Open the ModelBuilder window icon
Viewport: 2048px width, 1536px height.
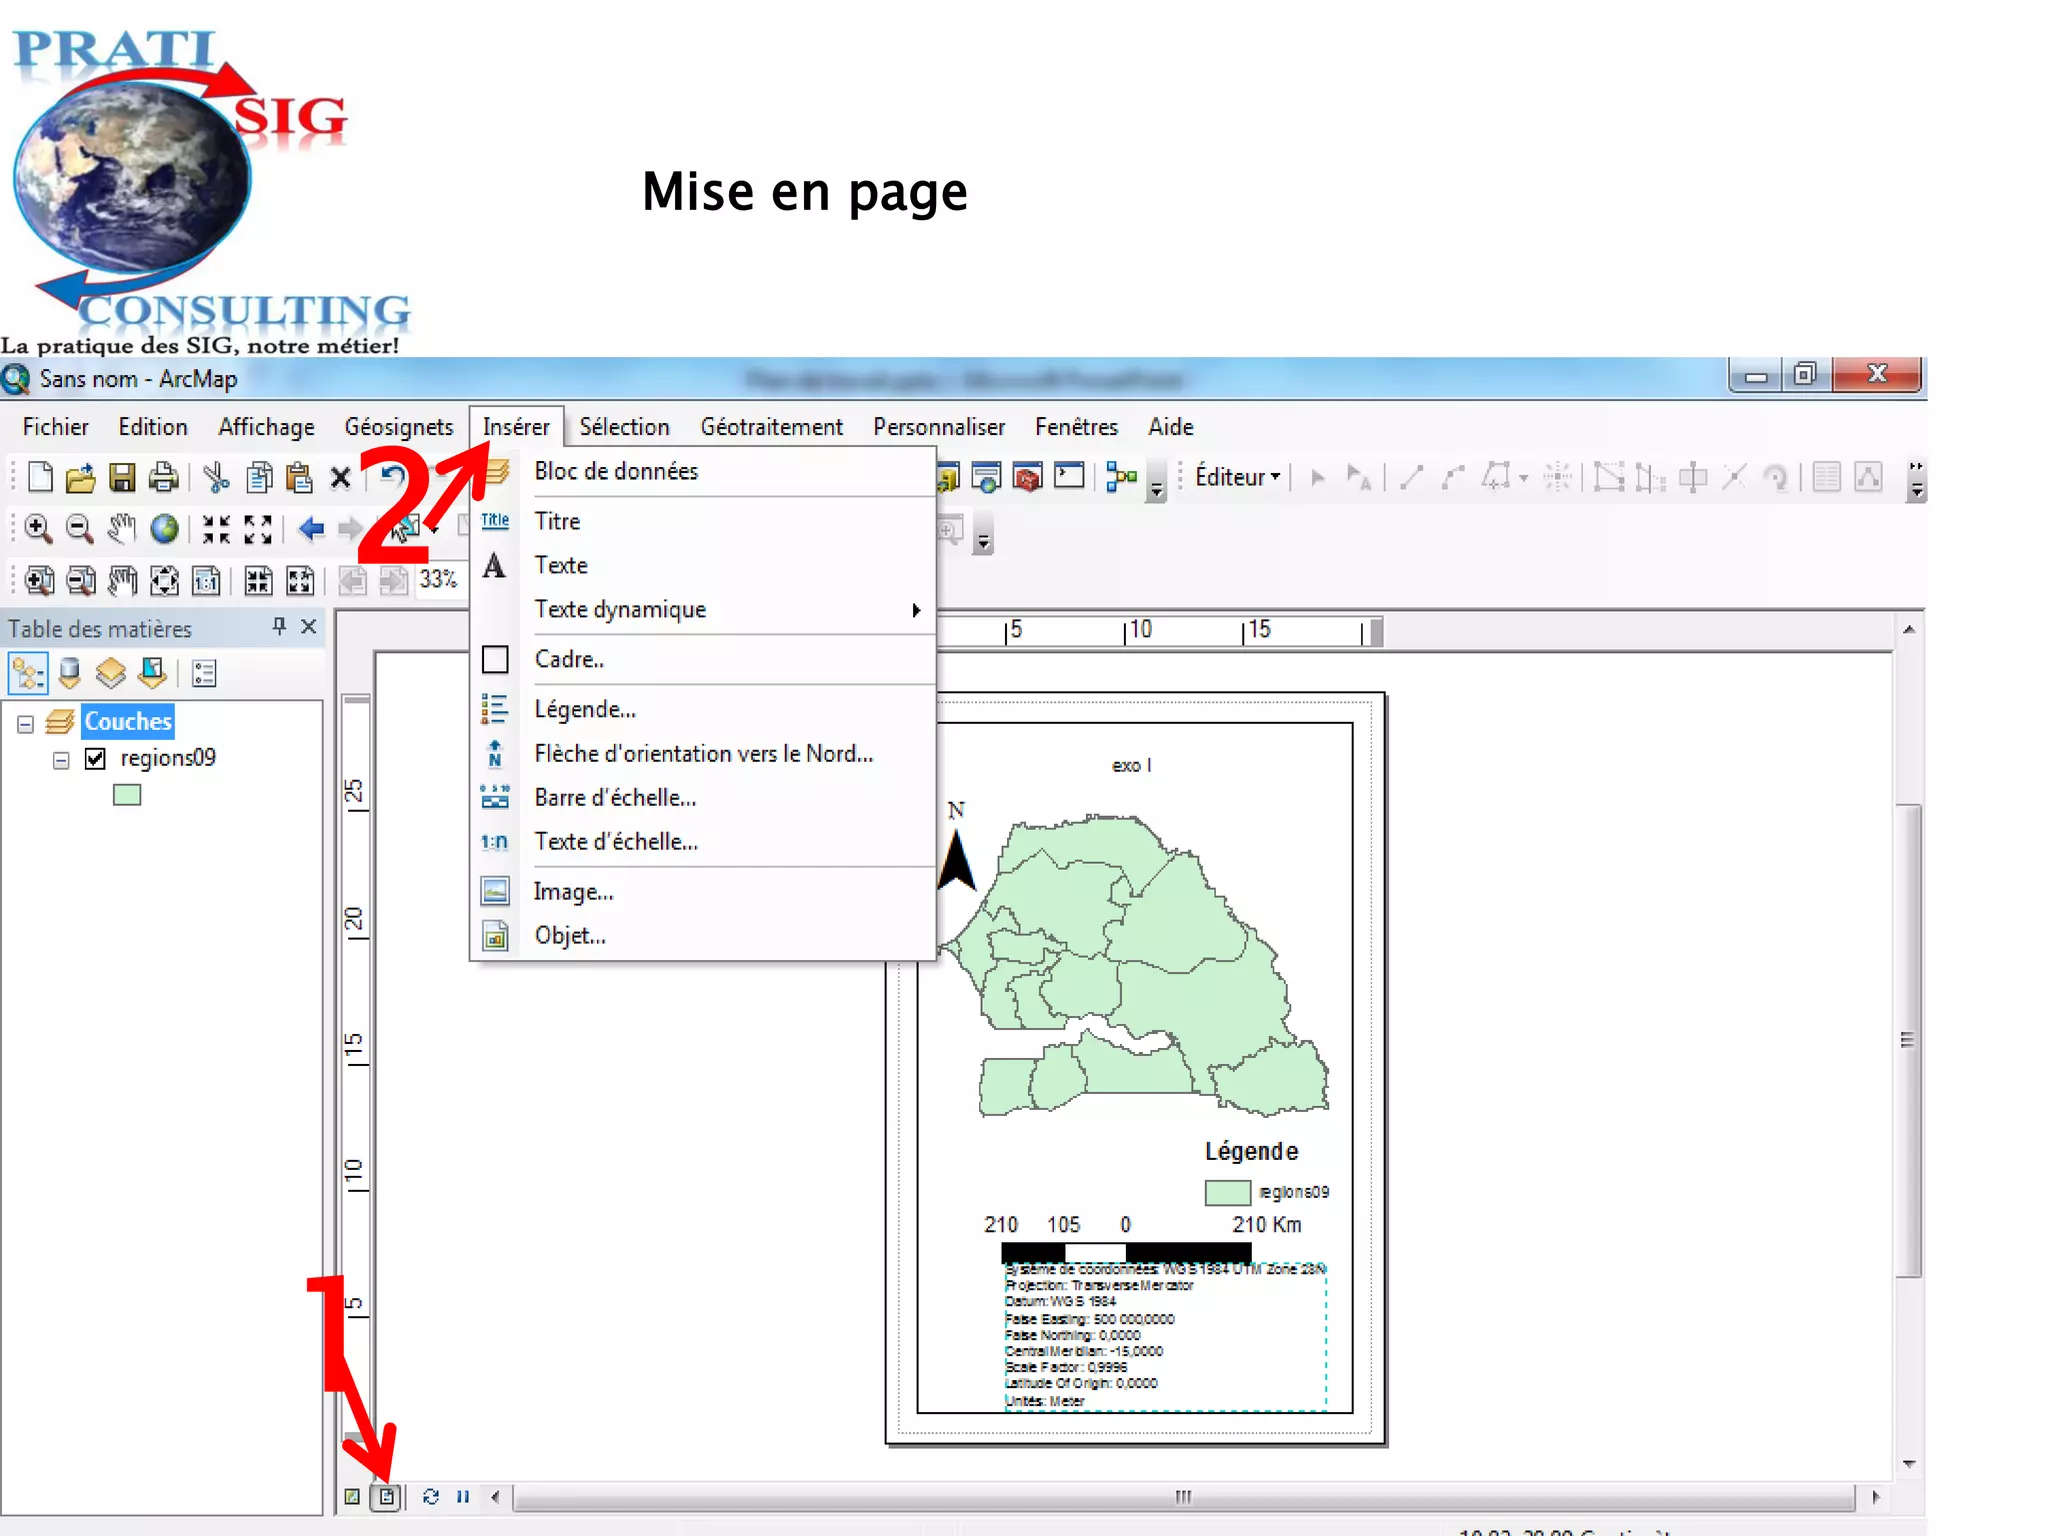click(1122, 477)
